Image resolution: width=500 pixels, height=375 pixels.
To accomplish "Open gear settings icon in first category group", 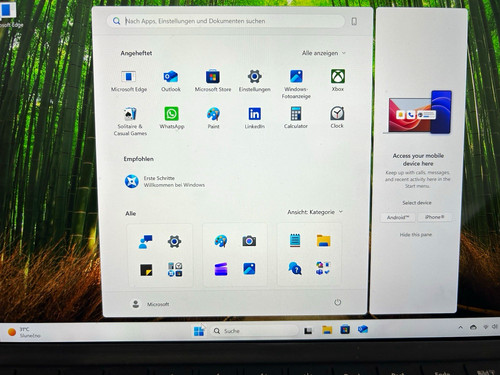I will pyautogui.click(x=174, y=241).
